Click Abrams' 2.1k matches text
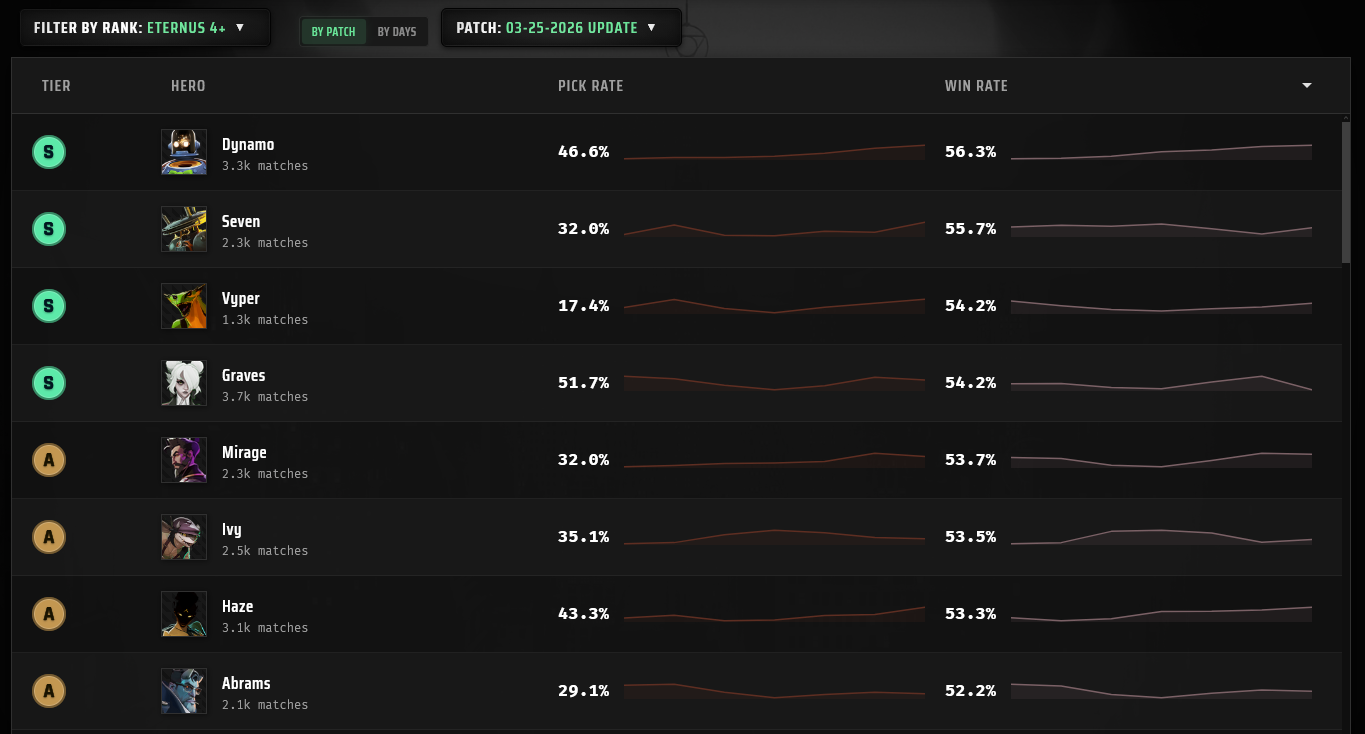Viewport: 1365px width, 734px height. point(265,705)
